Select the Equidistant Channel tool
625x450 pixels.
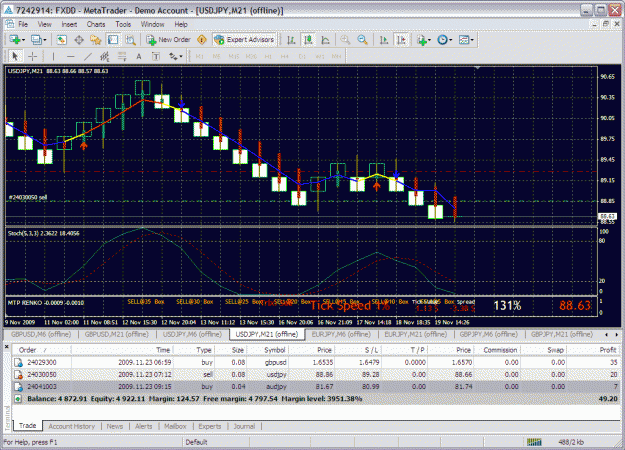click(104, 57)
